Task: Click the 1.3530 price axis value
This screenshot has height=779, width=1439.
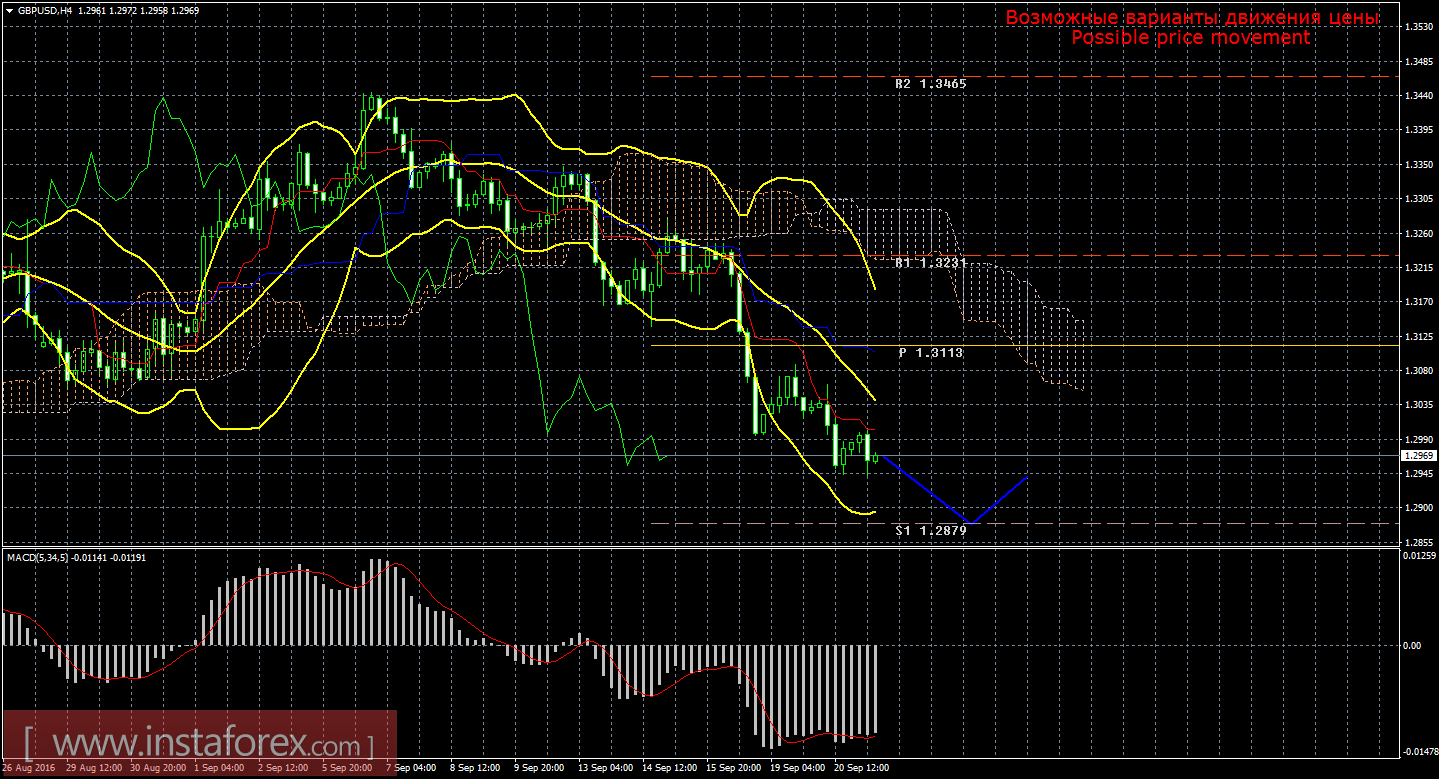Action: [1419, 27]
